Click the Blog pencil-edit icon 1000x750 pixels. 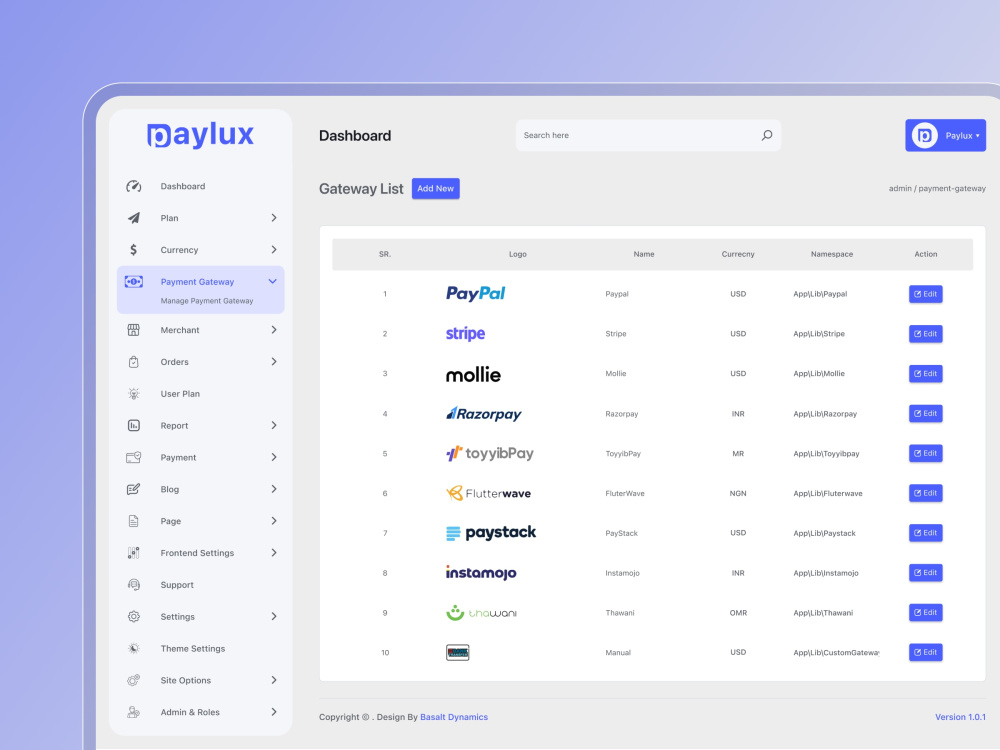[x=133, y=489]
